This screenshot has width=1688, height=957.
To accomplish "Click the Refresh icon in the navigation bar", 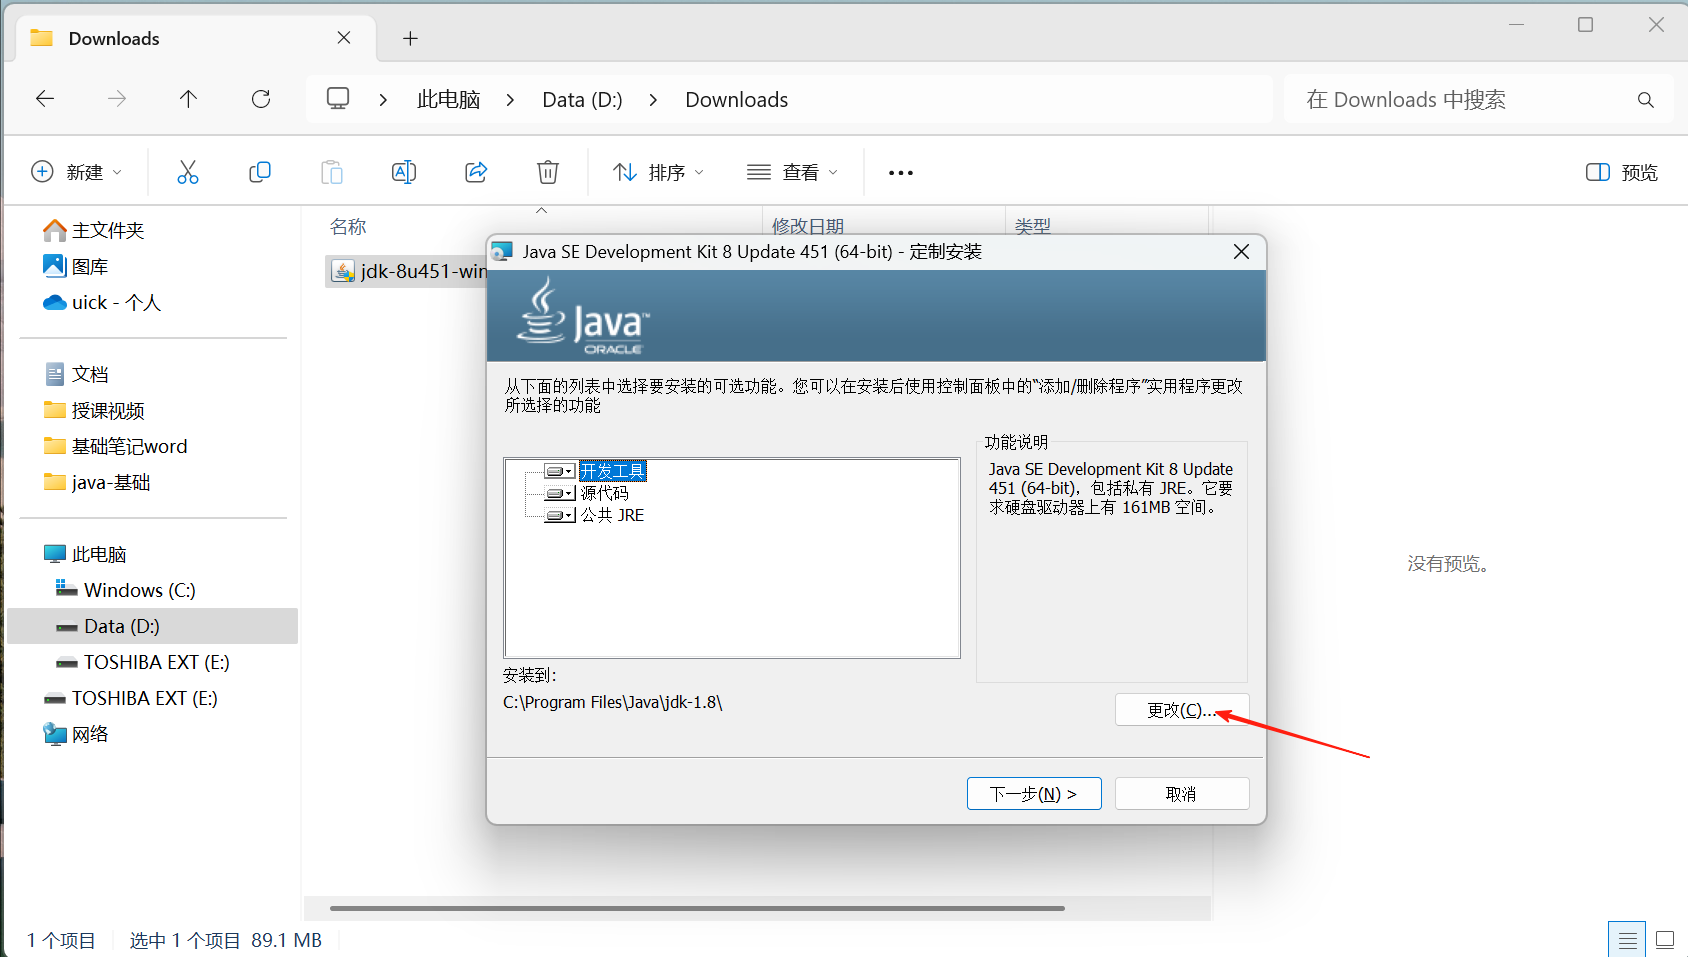I will (x=260, y=99).
